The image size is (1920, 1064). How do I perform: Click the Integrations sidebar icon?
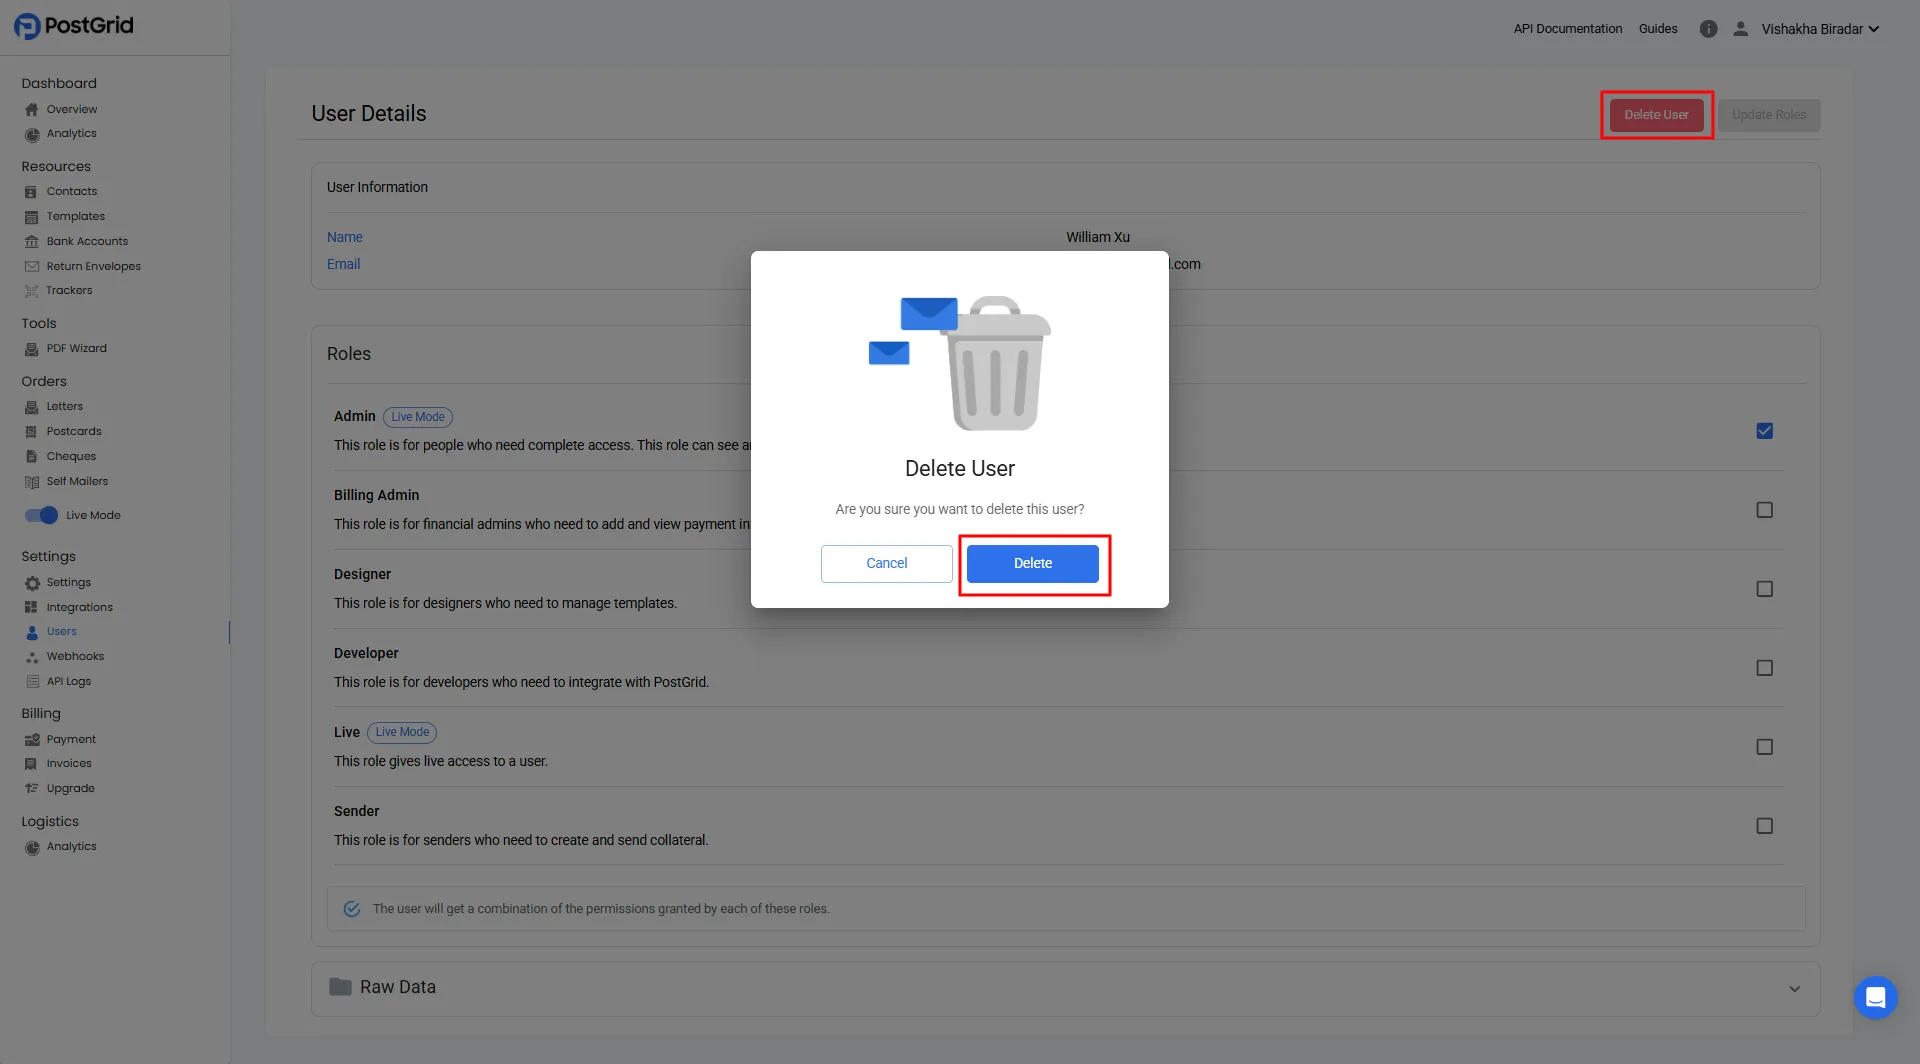[31, 607]
